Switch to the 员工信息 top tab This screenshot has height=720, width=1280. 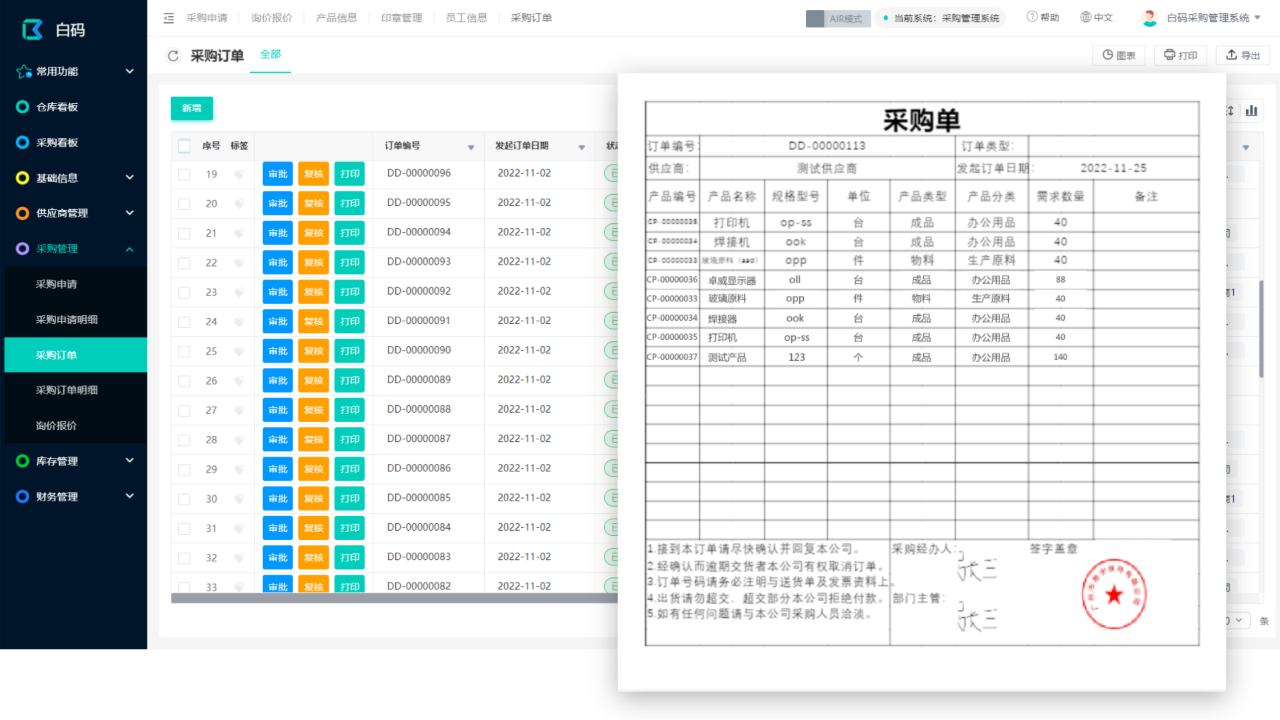pos(466,18)
